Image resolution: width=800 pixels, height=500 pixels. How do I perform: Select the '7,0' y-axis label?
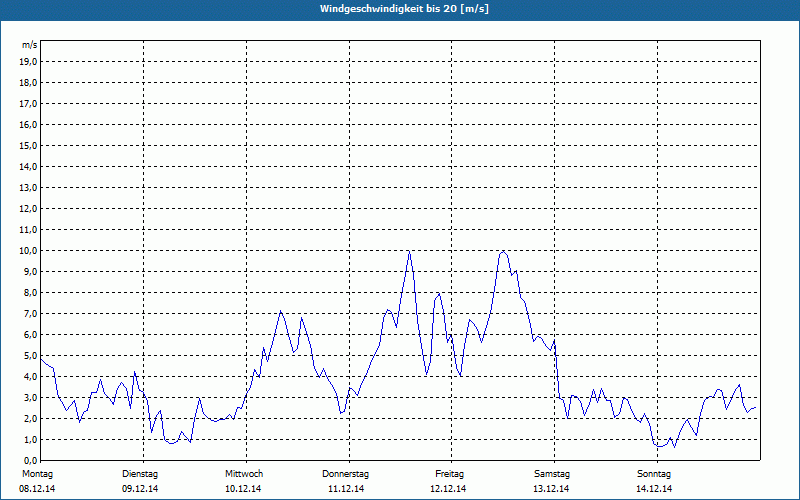[30, 313]
